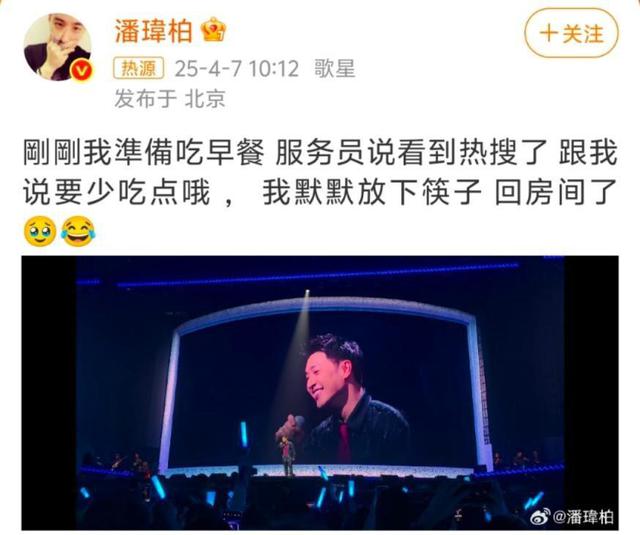Open the 潘瑋柏 username link

click(x=153, y=31)
